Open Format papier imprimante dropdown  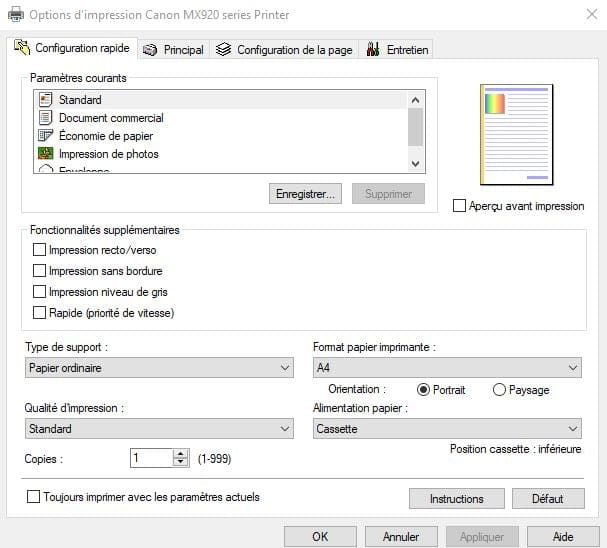(447, 368)
